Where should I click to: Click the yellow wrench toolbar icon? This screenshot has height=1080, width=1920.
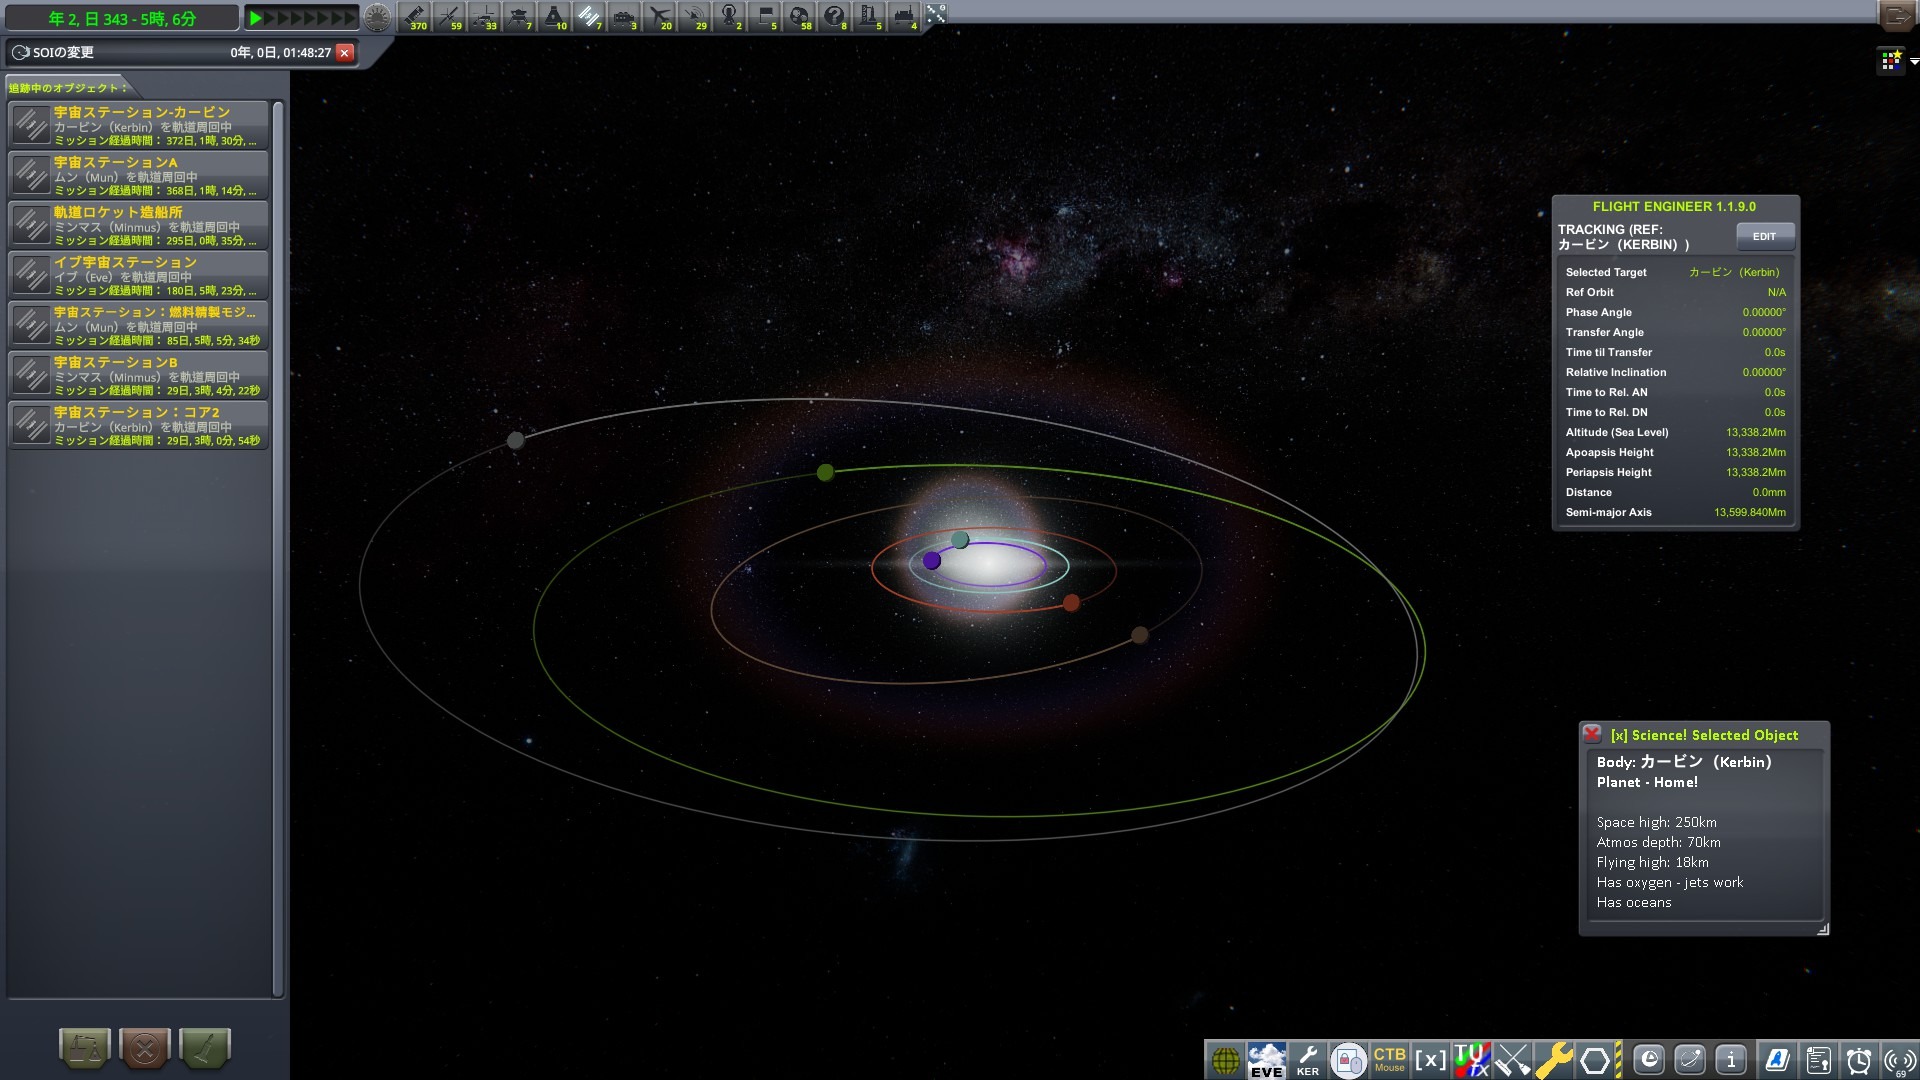pos(1553,1060)
